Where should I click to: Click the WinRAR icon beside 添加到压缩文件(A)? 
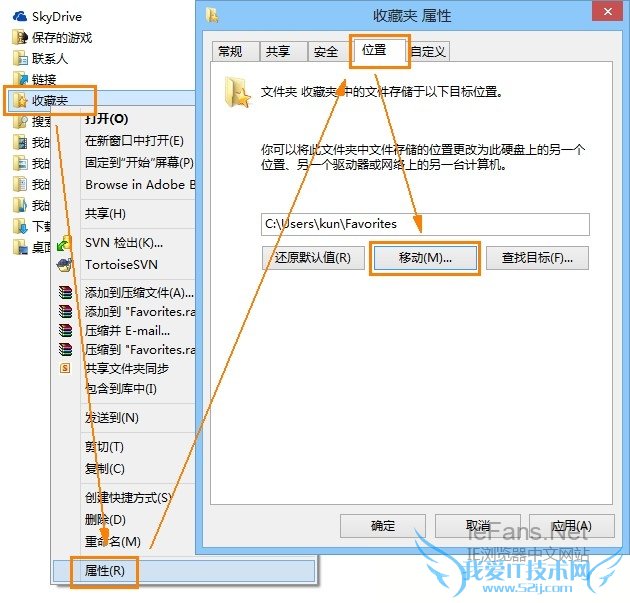pos(65,292)
